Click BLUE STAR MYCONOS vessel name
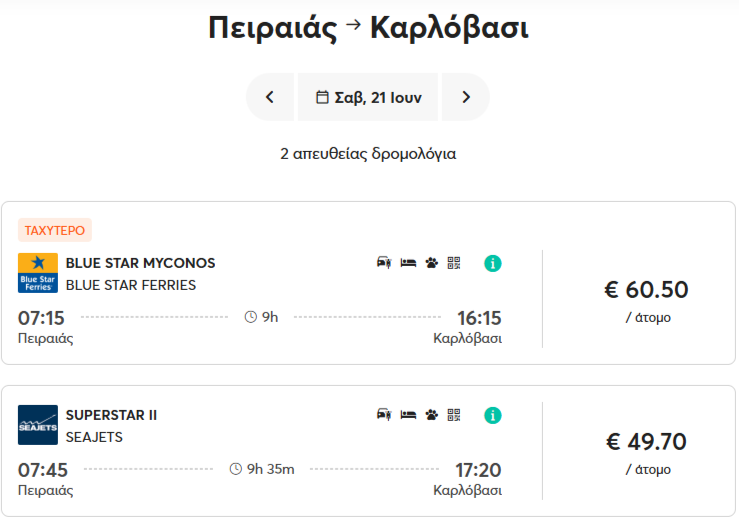739x524 pixels. click(x=140, y=263)
